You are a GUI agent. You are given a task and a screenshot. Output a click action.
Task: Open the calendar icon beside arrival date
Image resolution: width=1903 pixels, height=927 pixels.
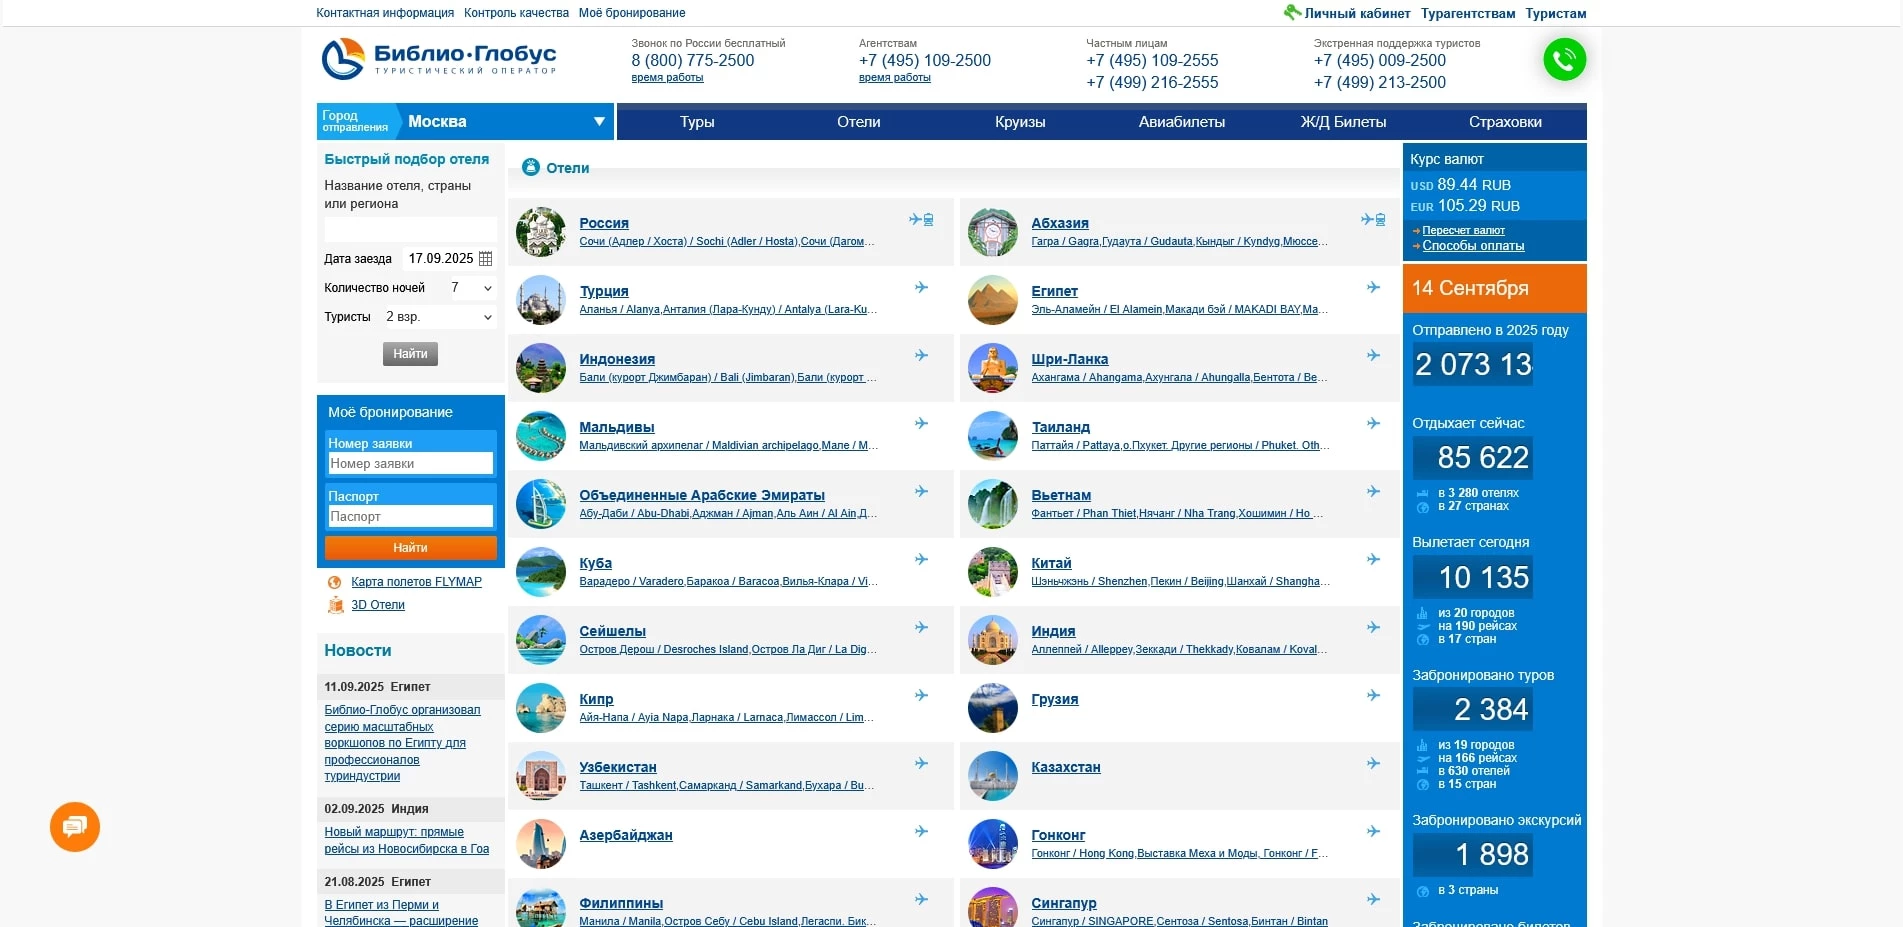pos(486,259)
